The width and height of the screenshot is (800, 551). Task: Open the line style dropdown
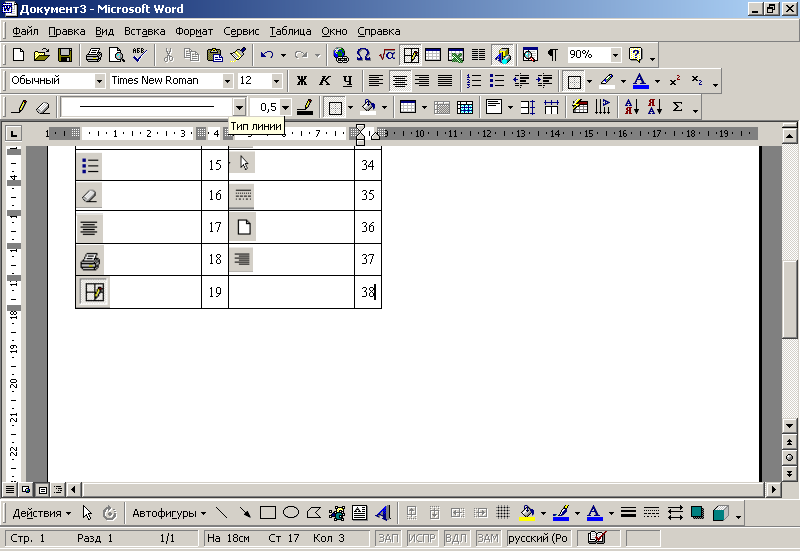pos(239,107)
